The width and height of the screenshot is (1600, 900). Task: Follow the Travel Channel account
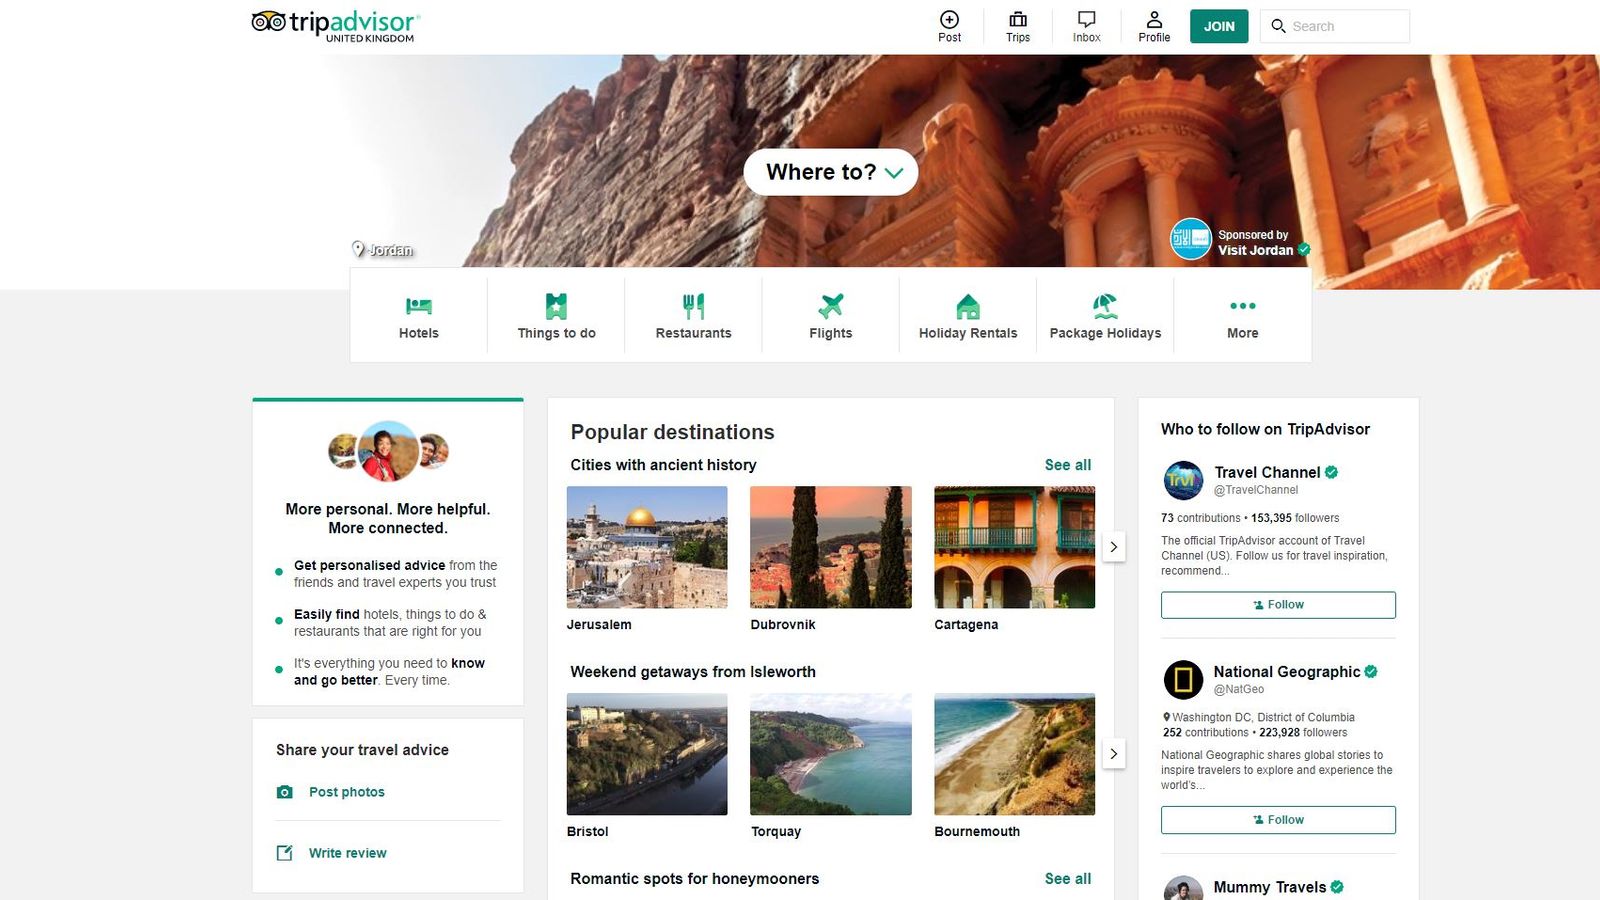point(1278,604)
